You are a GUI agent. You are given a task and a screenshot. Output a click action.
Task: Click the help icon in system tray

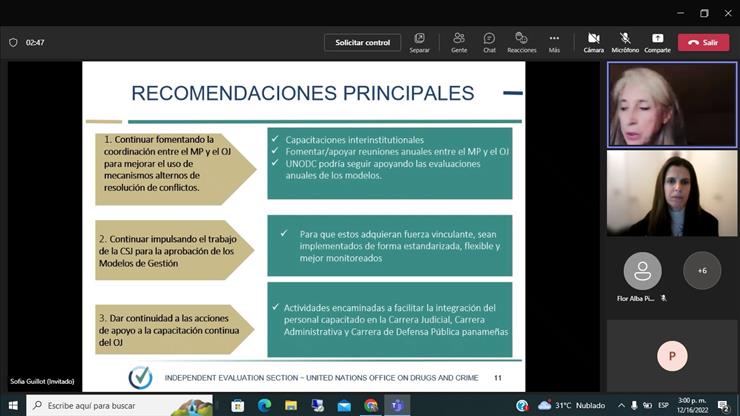coord(522,406)
